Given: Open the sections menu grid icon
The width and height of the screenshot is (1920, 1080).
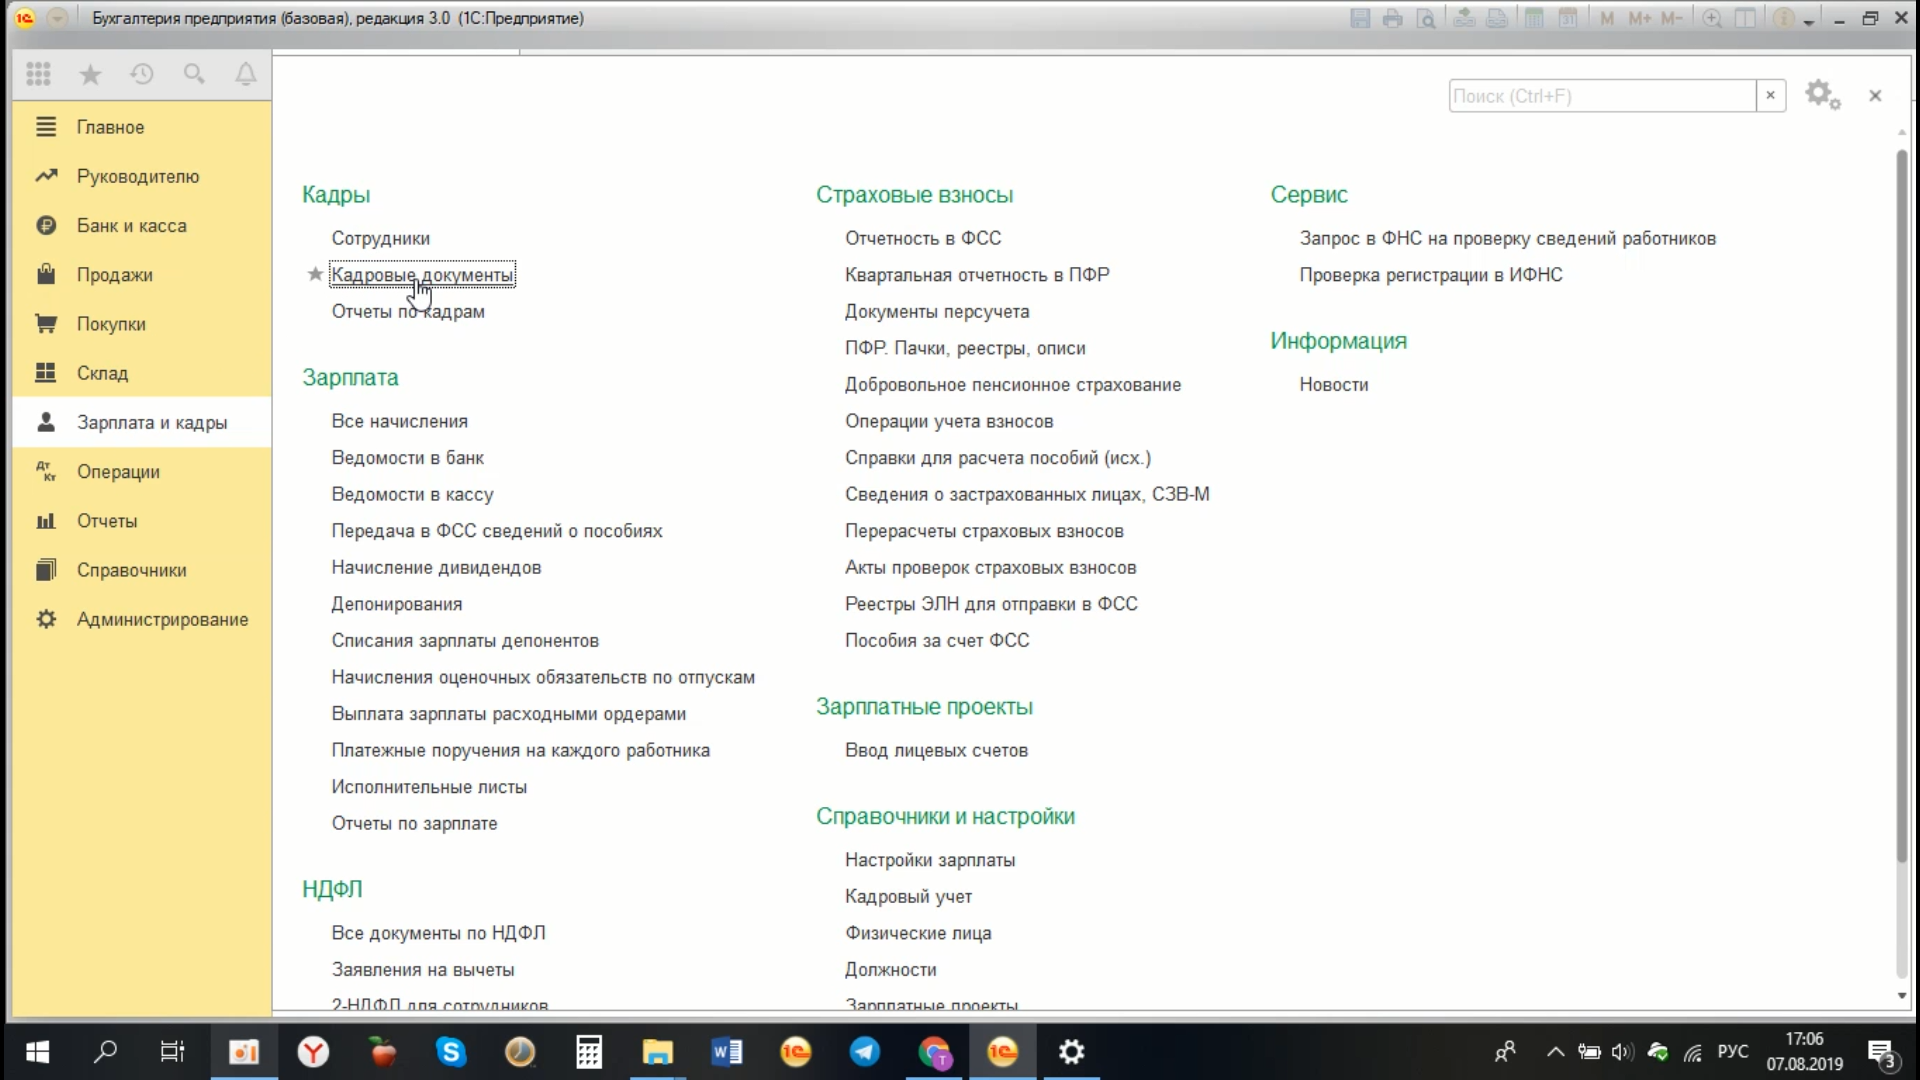Looking at the screenshot, I should pos(38,74).
